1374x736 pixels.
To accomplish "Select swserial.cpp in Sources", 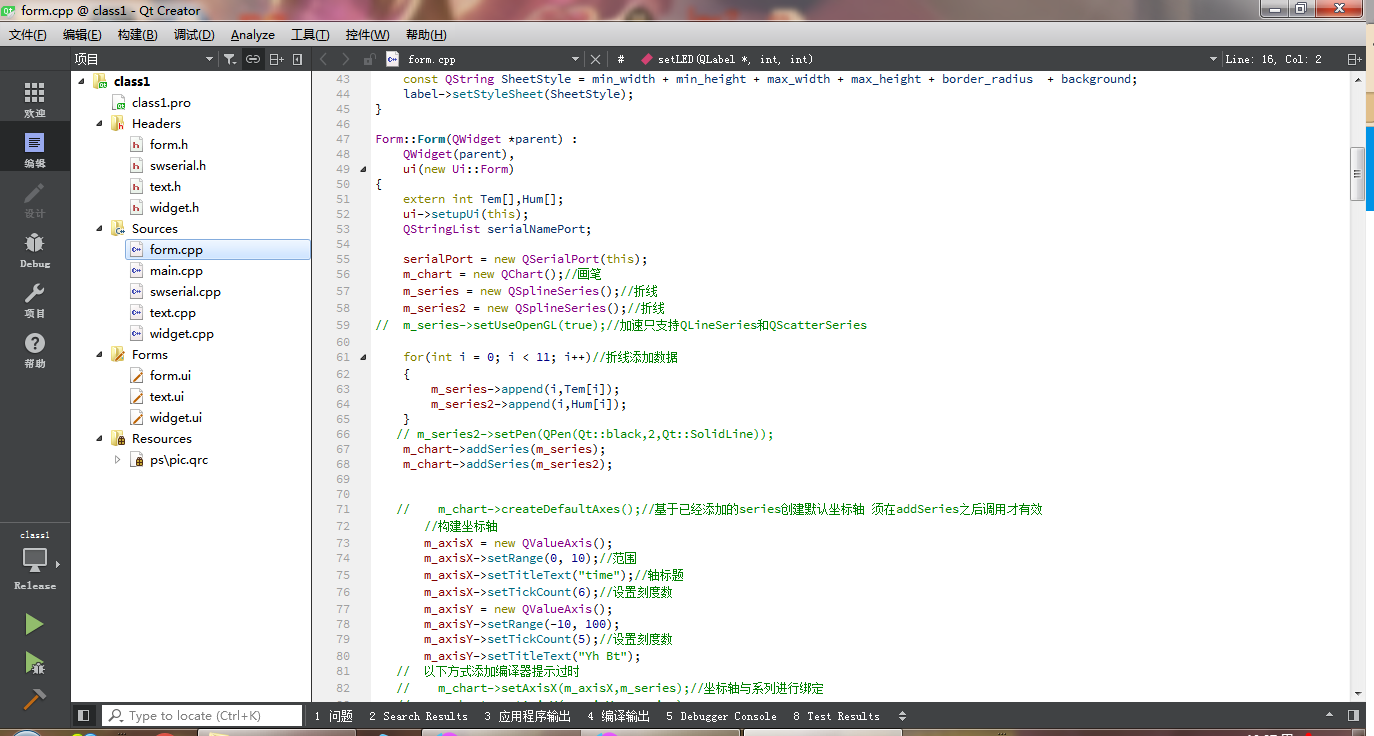I will point(185,292).
